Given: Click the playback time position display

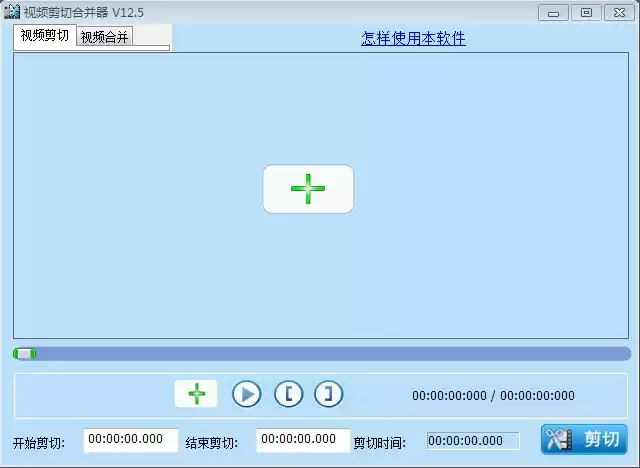Looking at the screenshot, I should coord(493,395).
